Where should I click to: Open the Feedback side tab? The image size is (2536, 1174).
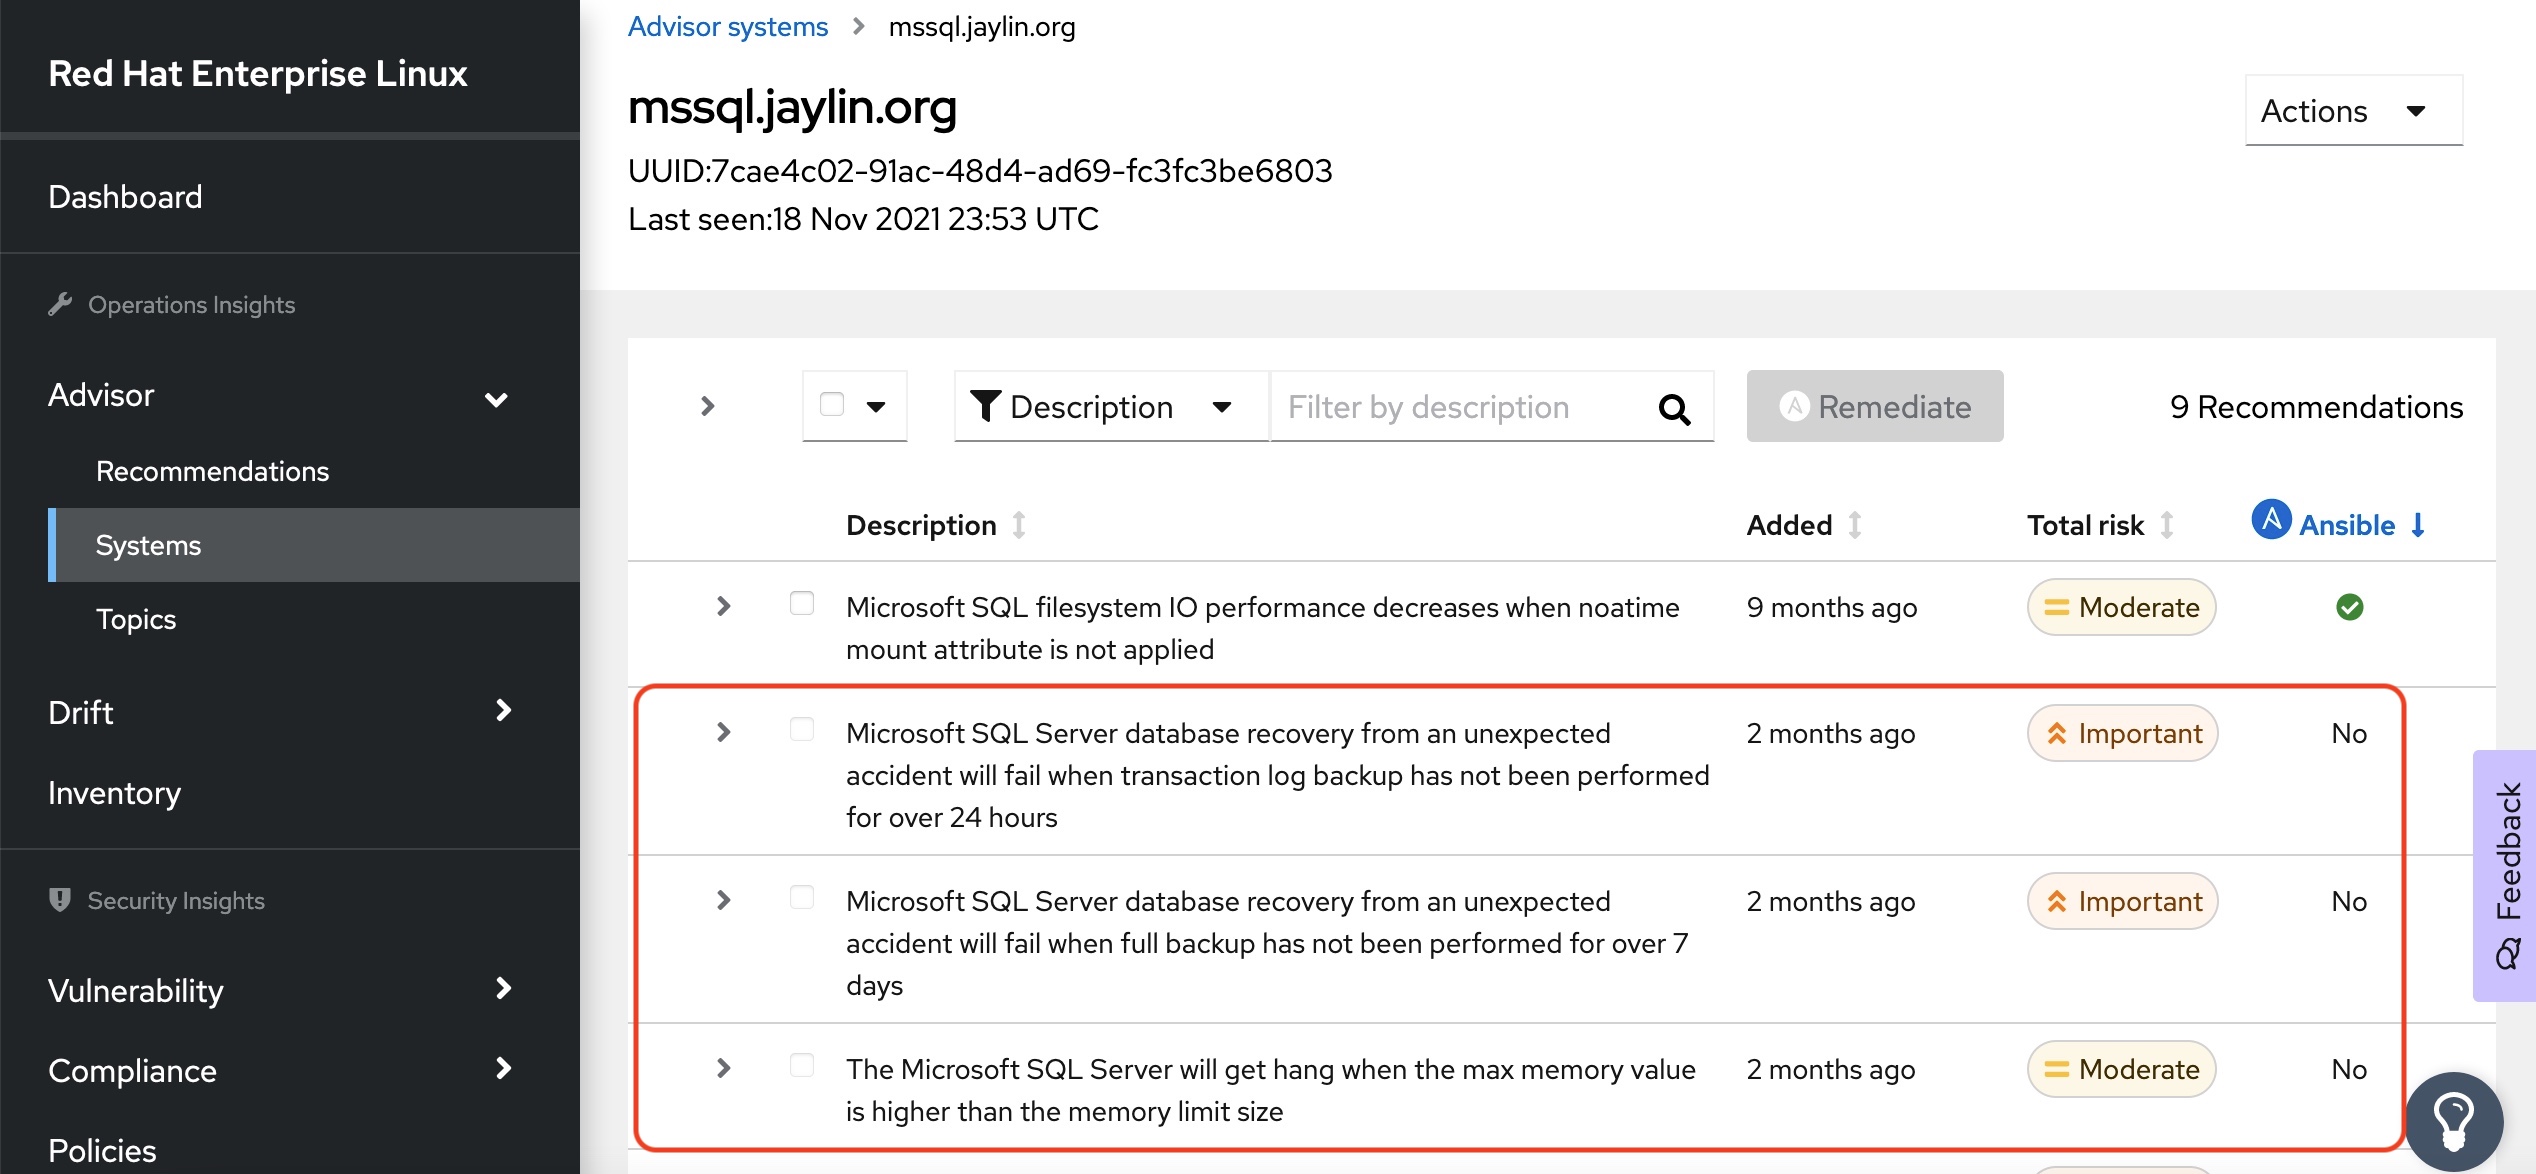(2507, 874)
